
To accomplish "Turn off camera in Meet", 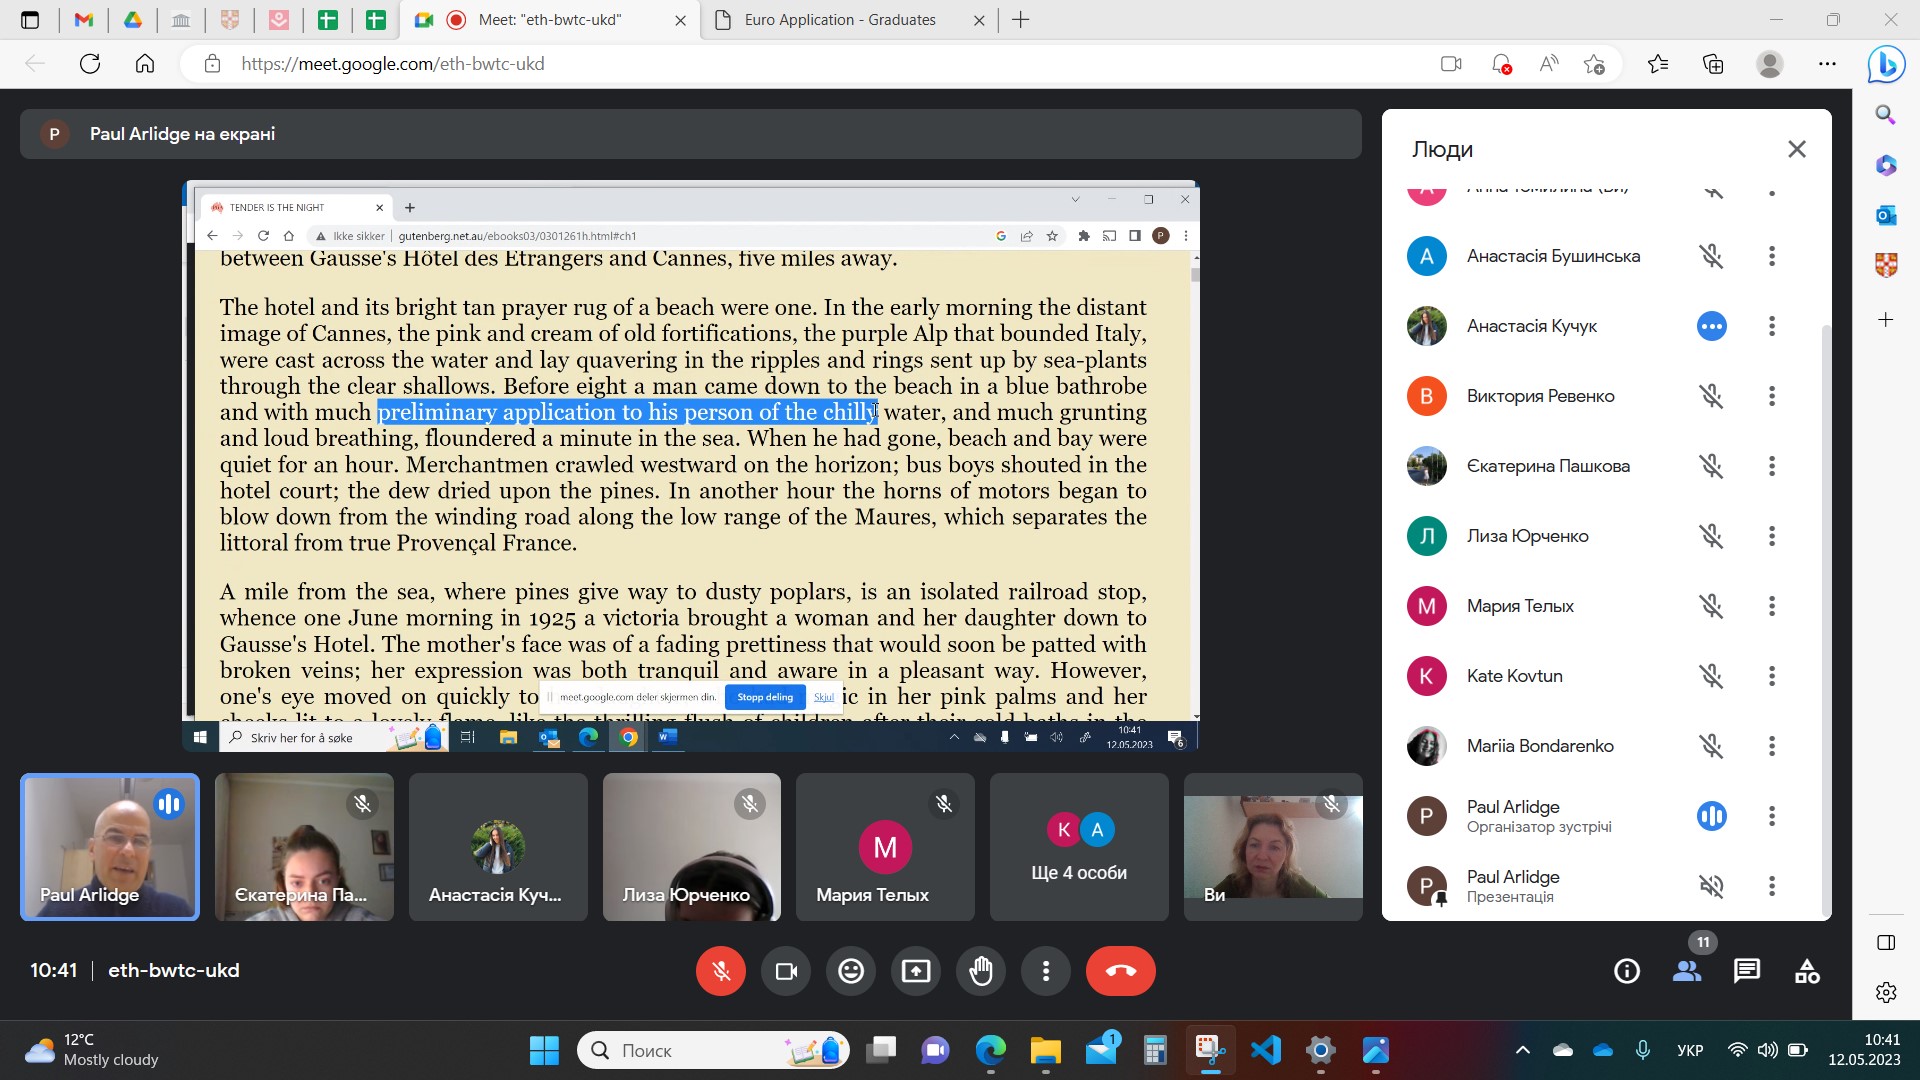I will tap(786, 971).
